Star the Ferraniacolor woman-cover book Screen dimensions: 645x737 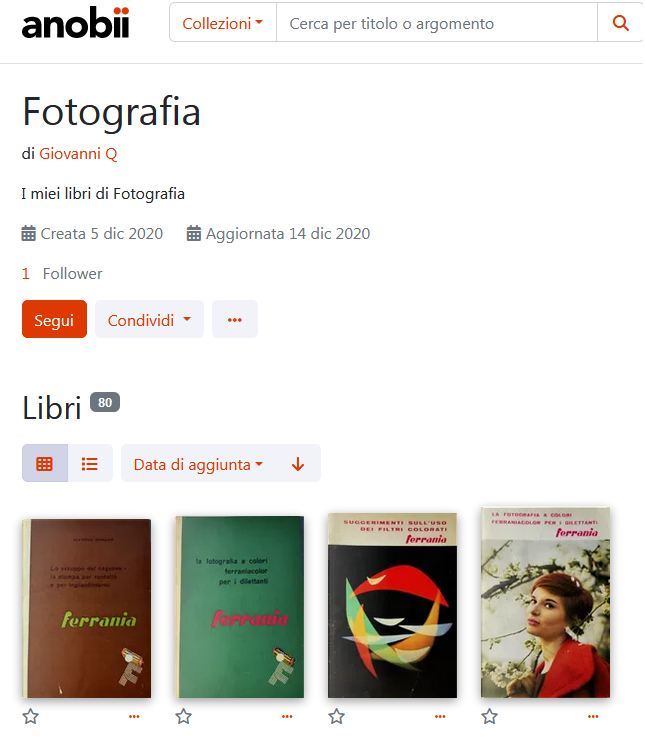pos(490,718)
